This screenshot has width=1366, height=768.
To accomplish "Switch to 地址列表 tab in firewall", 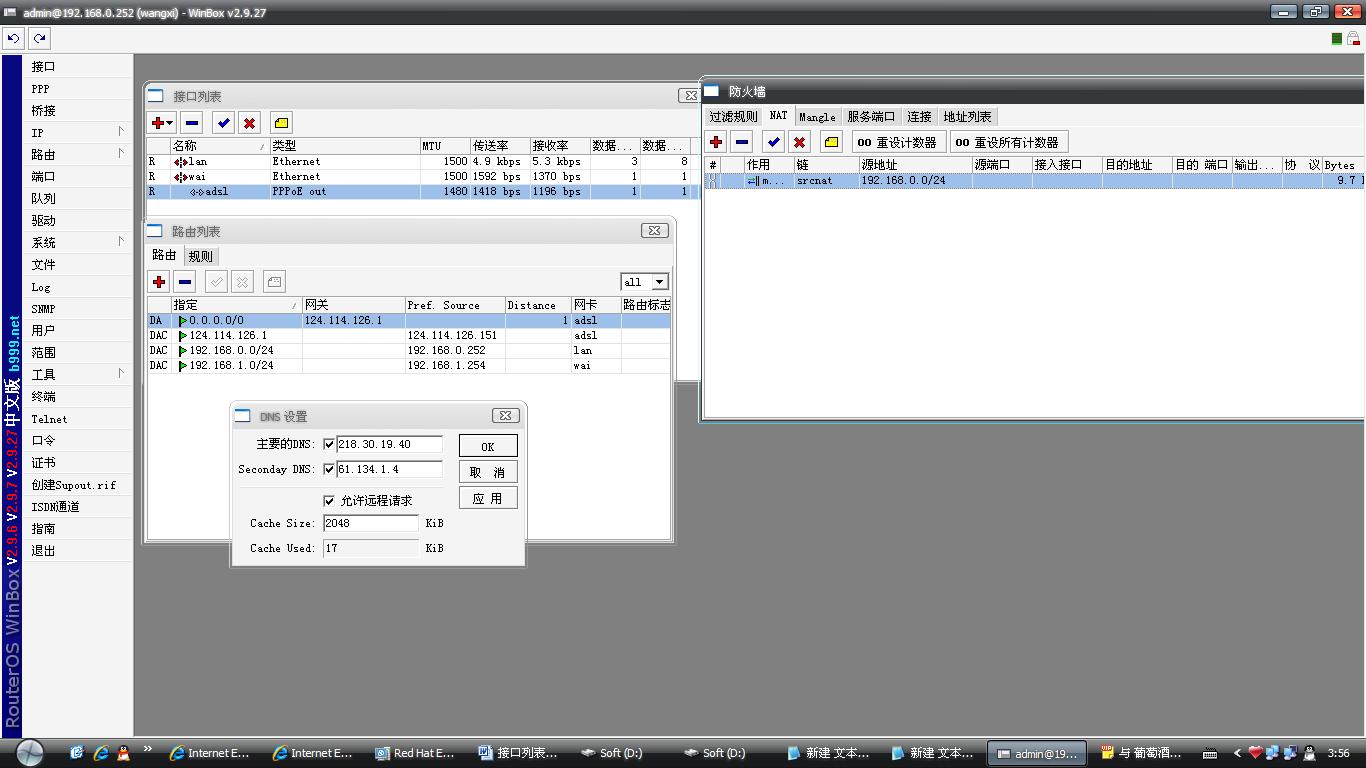I will click(x=967, y=117).
